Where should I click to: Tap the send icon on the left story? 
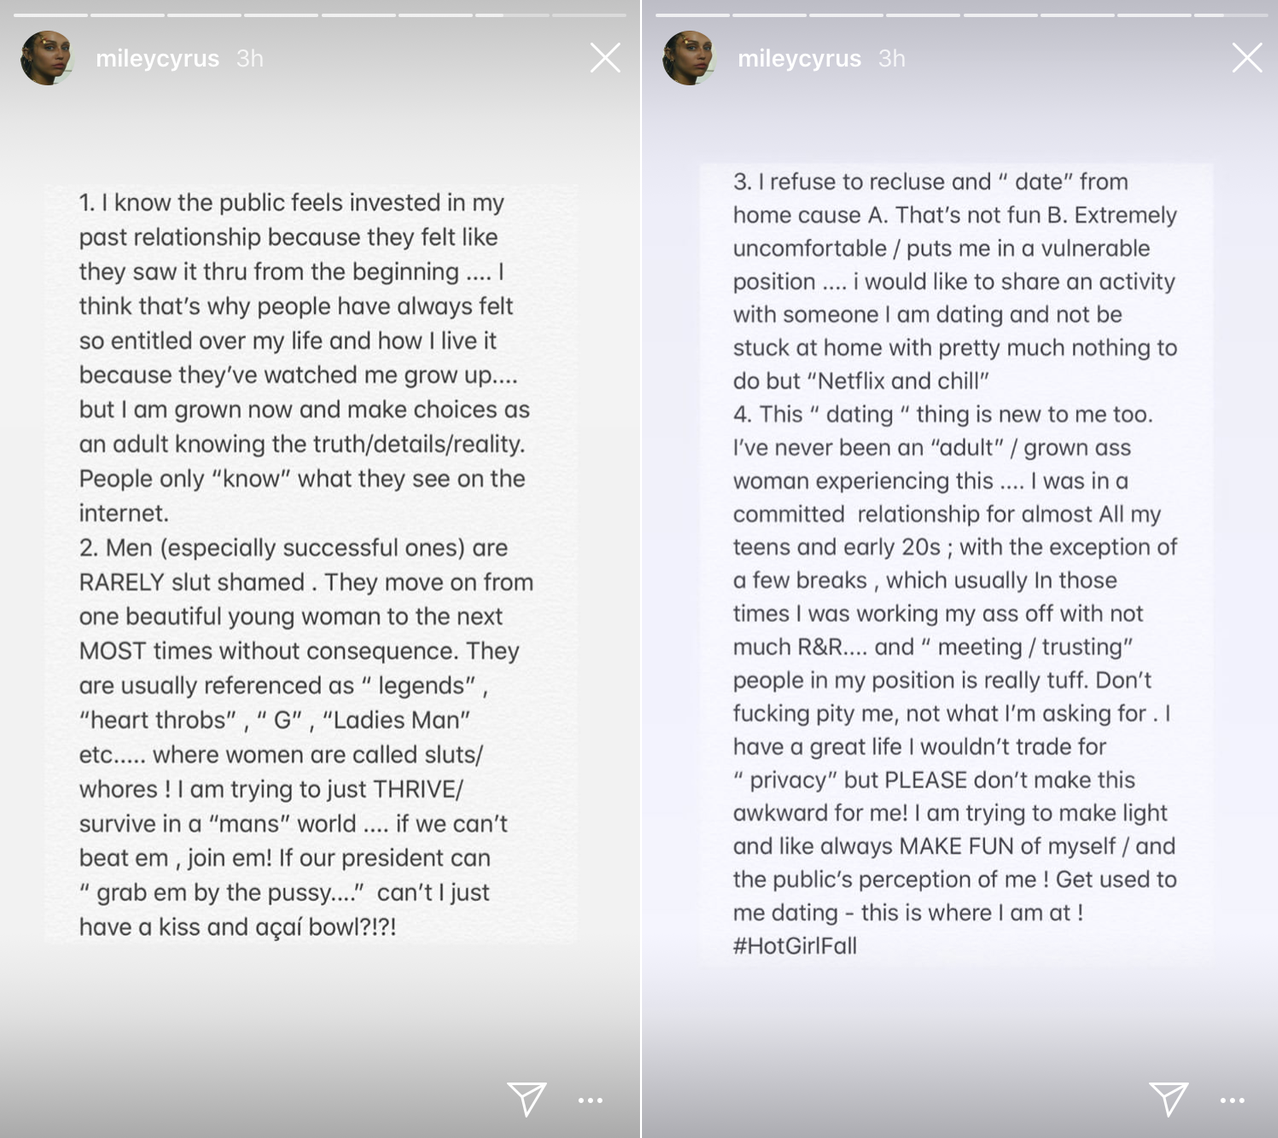click(x=527, y=1098)
